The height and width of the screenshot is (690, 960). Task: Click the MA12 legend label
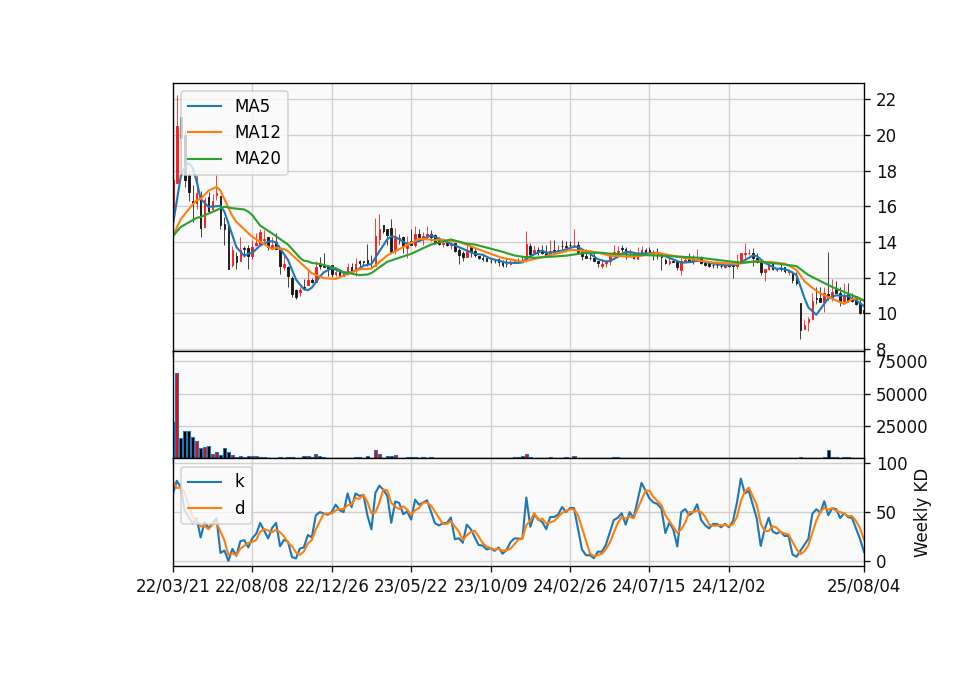(257, 132)
